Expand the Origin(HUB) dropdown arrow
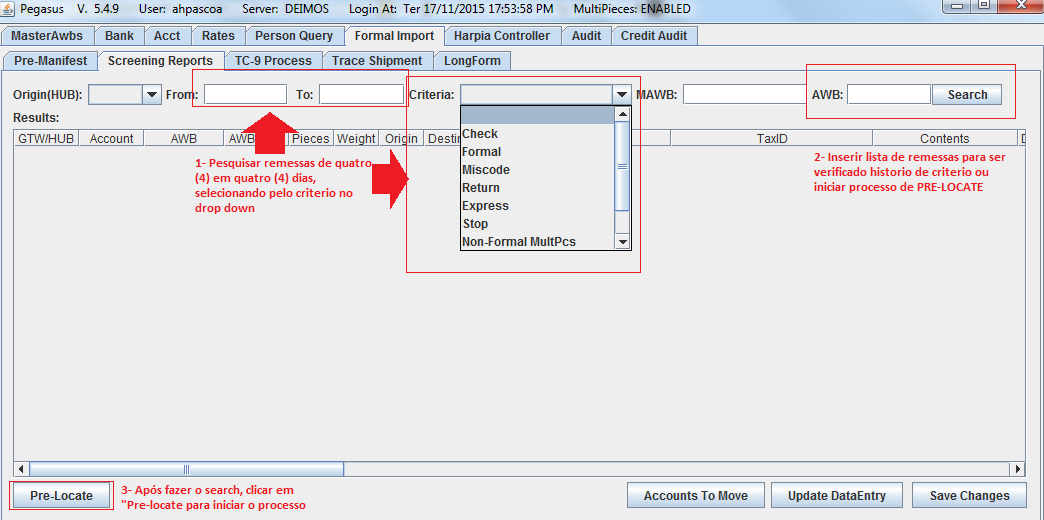The height and width of the screenshot is (520, 1044). tap(152, 95)
